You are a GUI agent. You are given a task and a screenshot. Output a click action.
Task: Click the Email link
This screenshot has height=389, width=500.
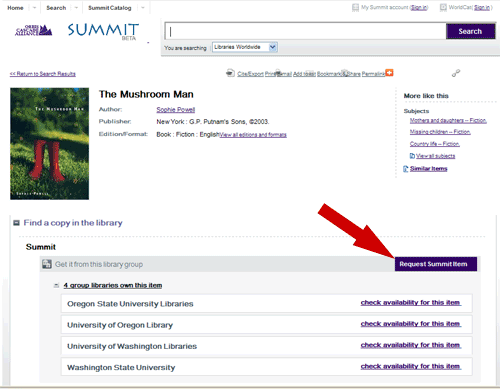[285, 74]
